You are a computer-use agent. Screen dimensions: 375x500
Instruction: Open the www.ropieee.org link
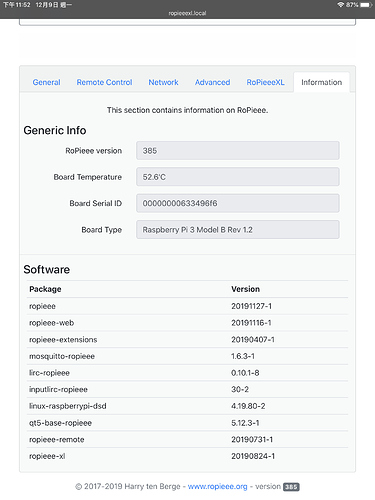click(217, 487)
